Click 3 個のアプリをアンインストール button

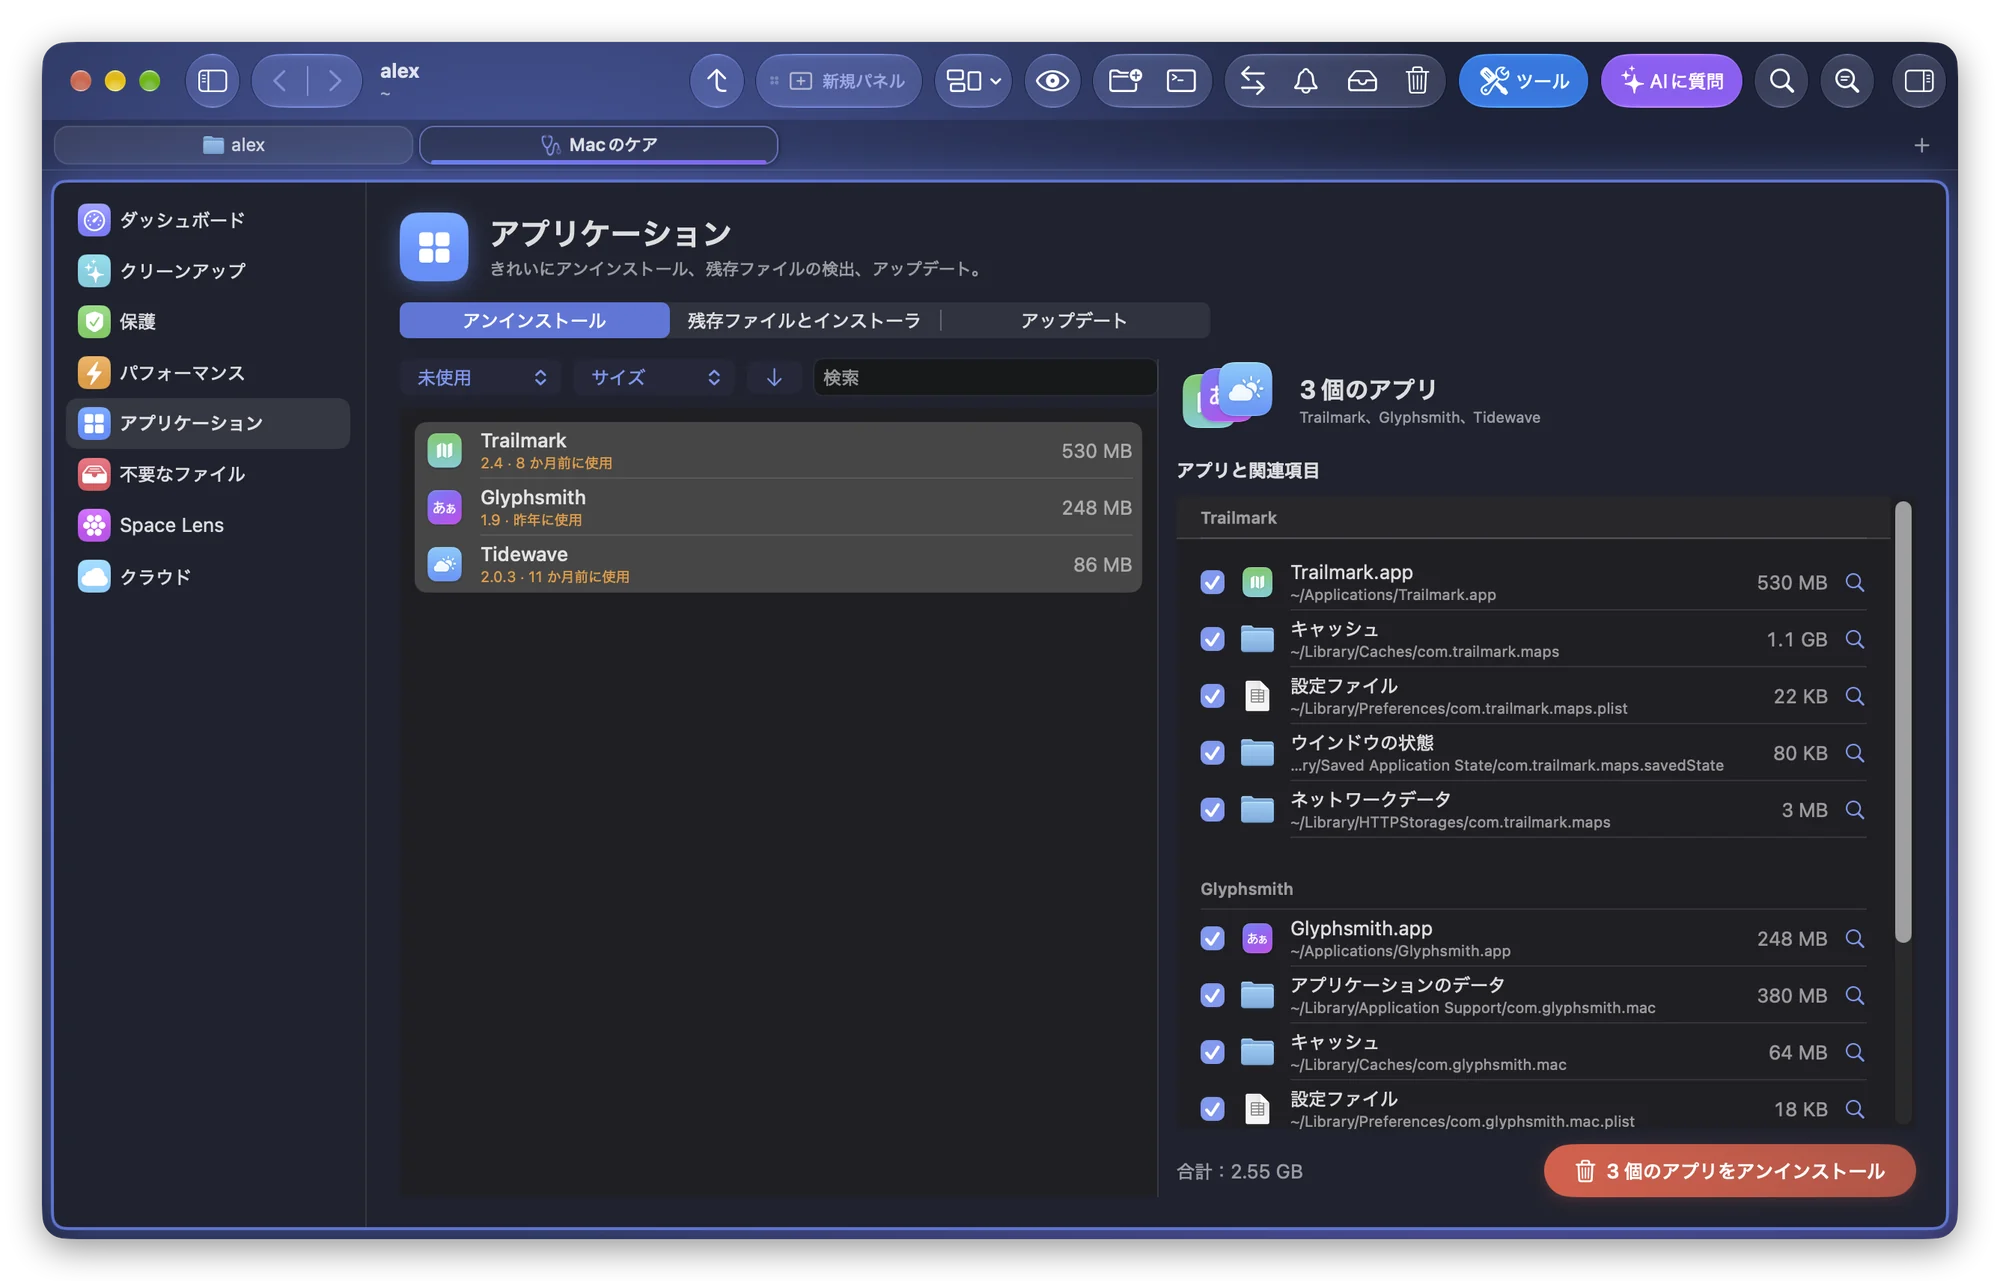pyautogui.click(x=1729, y=1171)
